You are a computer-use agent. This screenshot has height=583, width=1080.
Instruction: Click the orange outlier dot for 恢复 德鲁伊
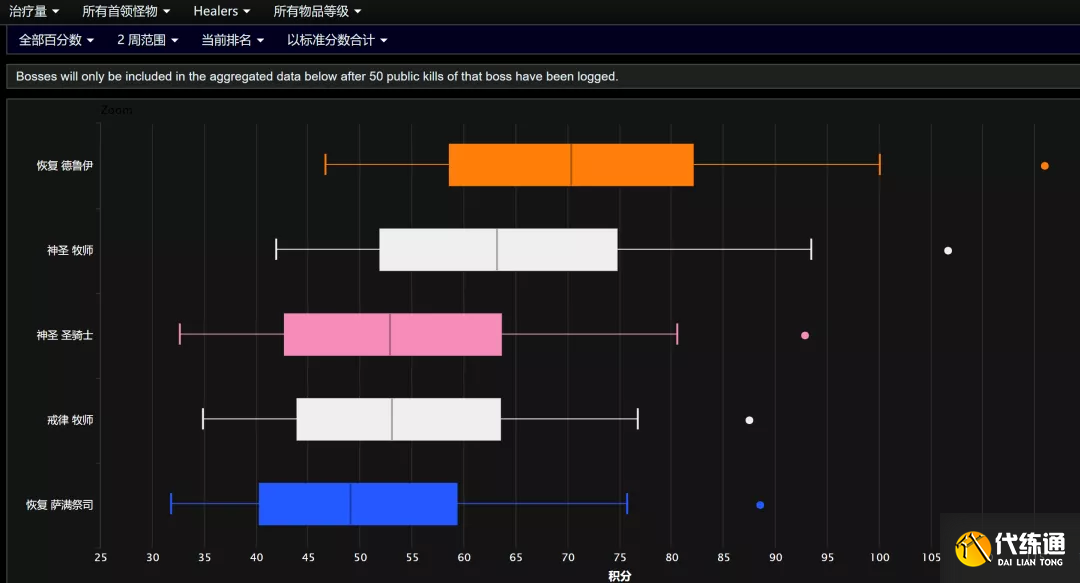[1045, 165]
